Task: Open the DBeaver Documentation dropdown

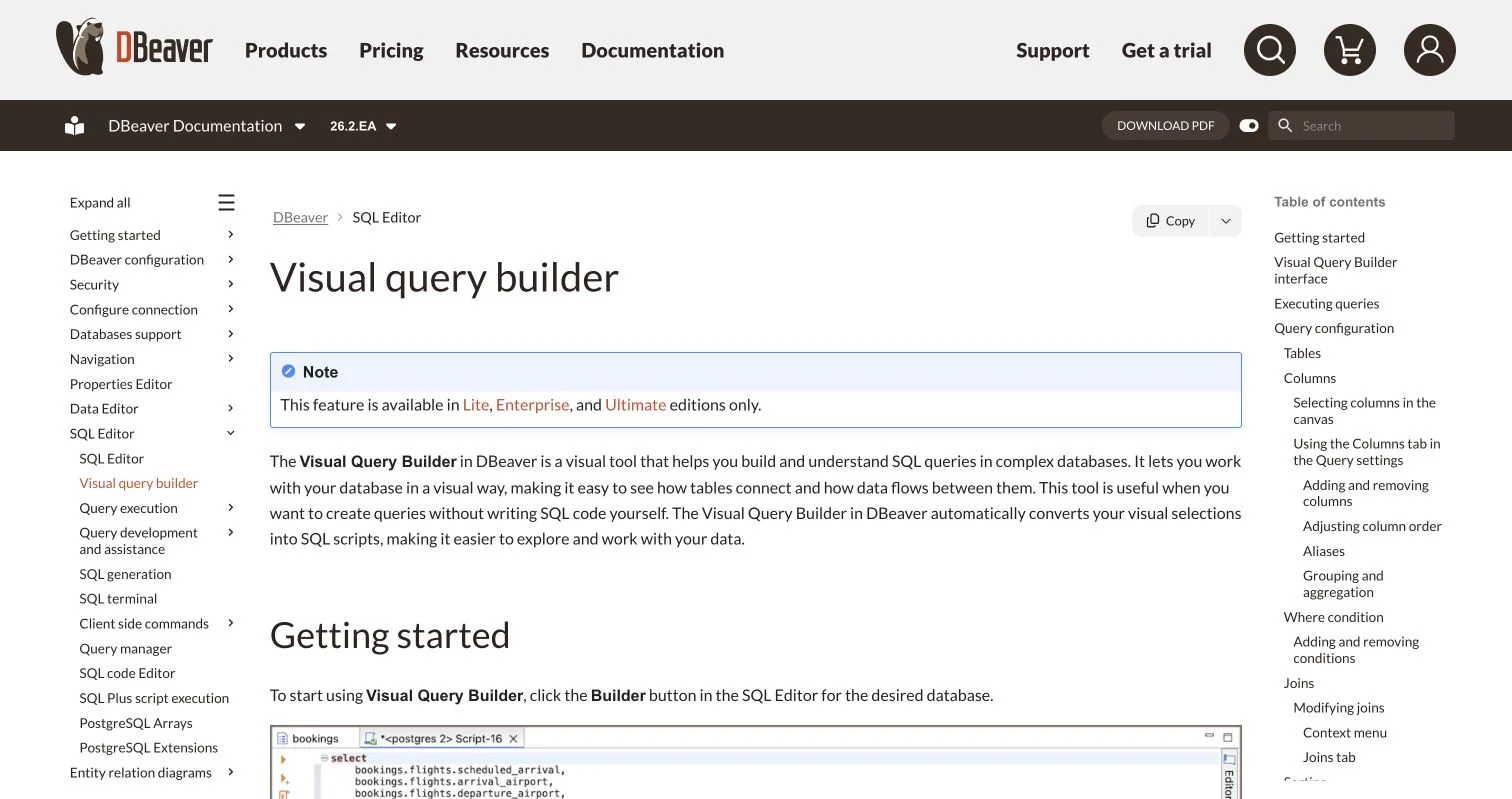Action: click(x=207, y=126)
